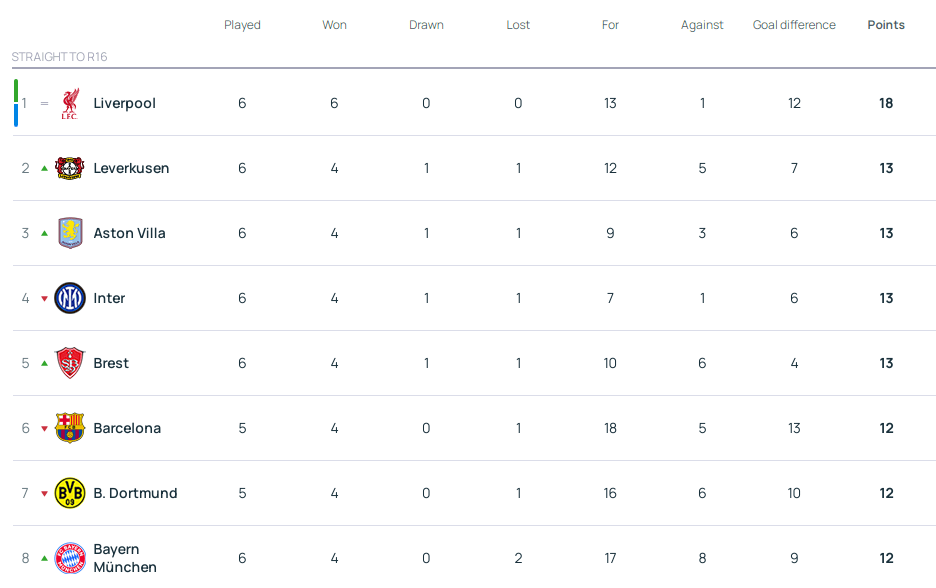Click the Won column header

tap(334, 25)
